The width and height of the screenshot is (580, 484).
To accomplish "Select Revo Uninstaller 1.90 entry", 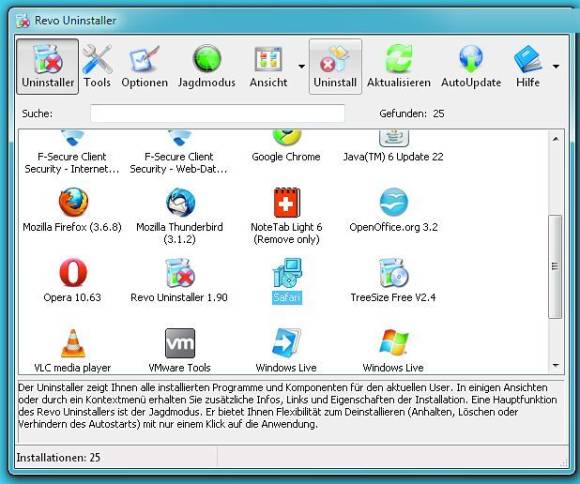I will pos(179,280).
